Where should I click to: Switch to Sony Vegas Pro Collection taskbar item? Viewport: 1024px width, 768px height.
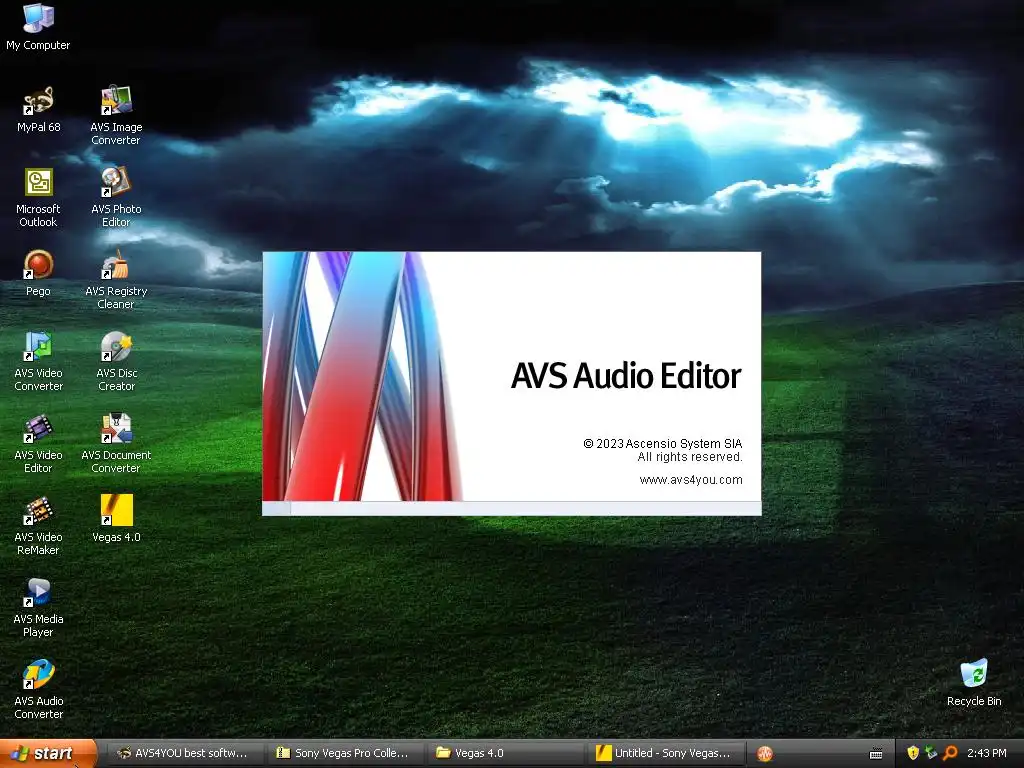pos(344,753)
